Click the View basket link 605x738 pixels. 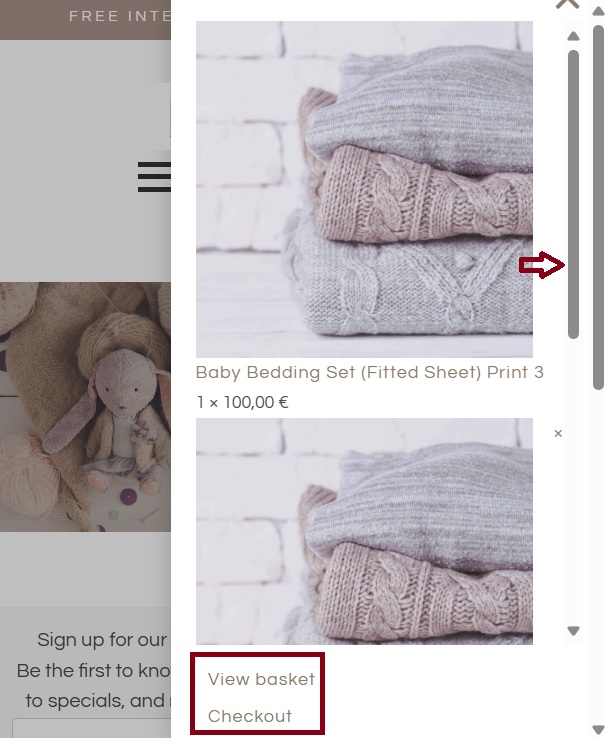(261, 679)
